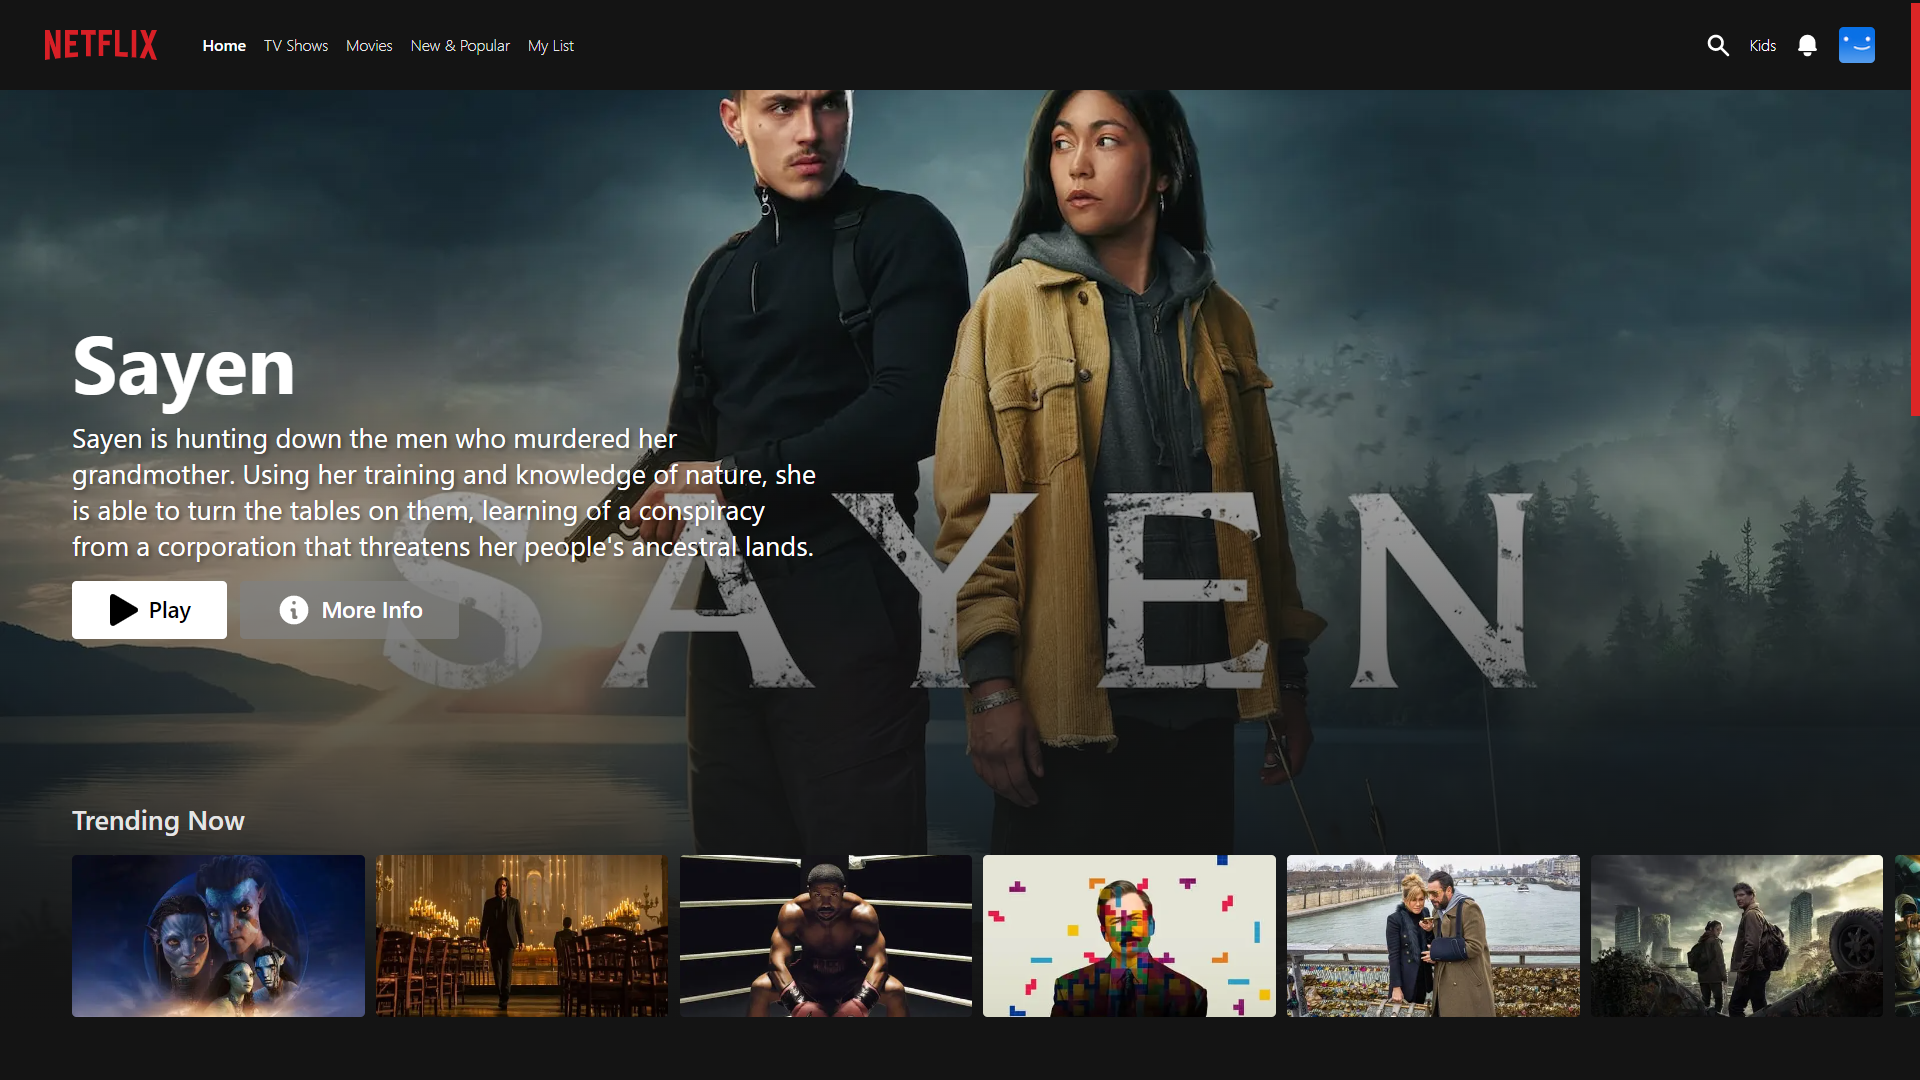
Task: Open My List
Action: [550, 45]
